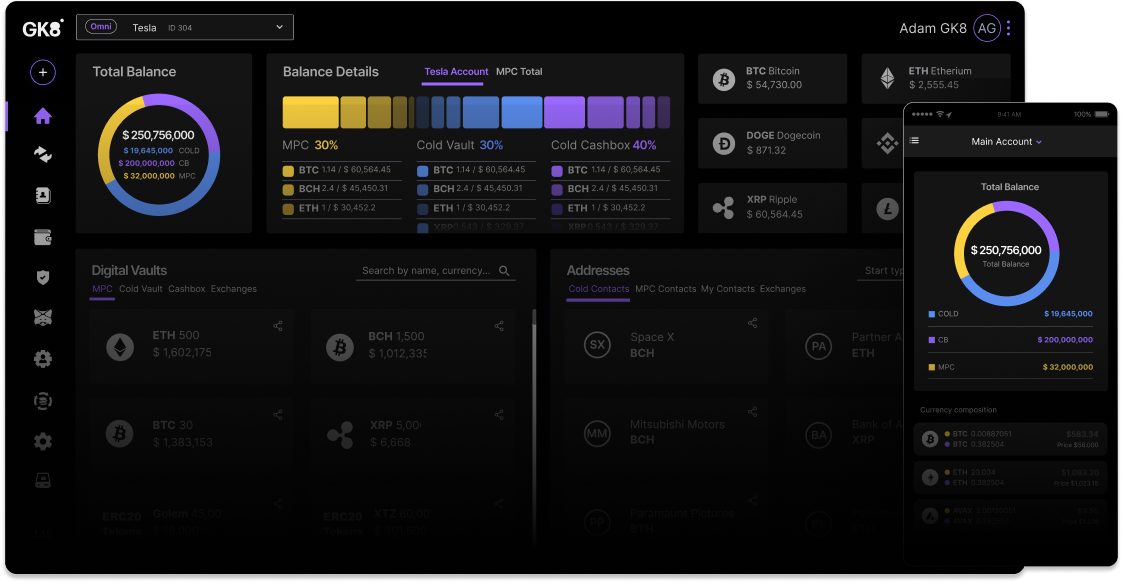This screenshot has height=583, width=1122.
Task: Open the user management gear icon
Action: coord(43,358)
